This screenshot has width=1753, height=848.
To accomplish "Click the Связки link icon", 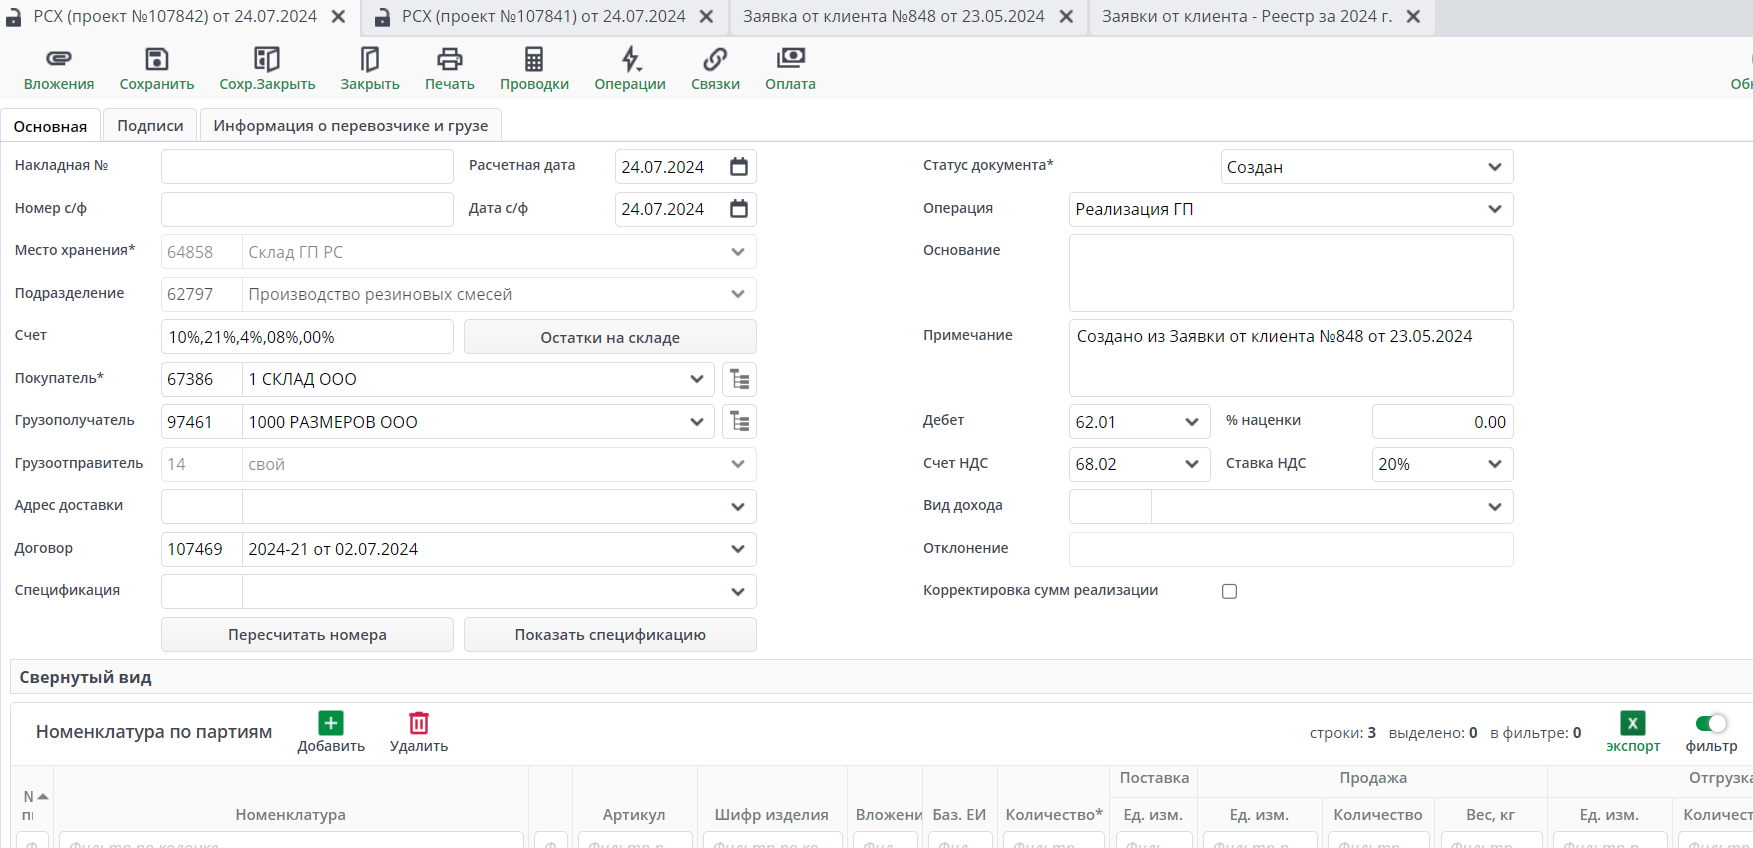I will (x=715, y=60).
